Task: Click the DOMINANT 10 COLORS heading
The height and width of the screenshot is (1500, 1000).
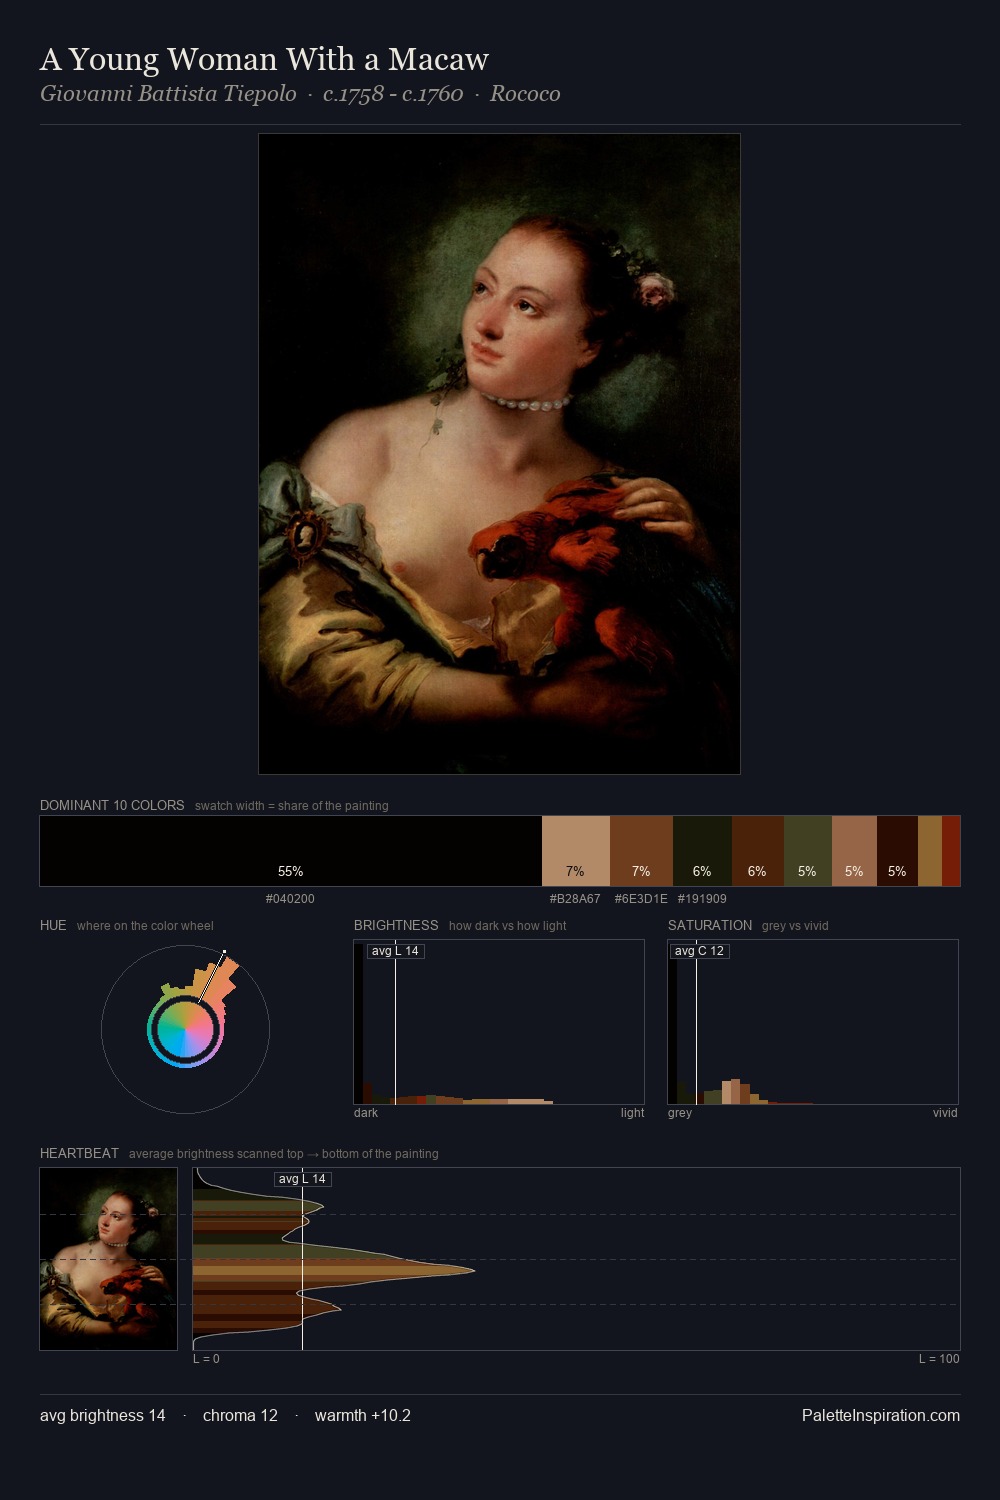Action: click(112, 805)
